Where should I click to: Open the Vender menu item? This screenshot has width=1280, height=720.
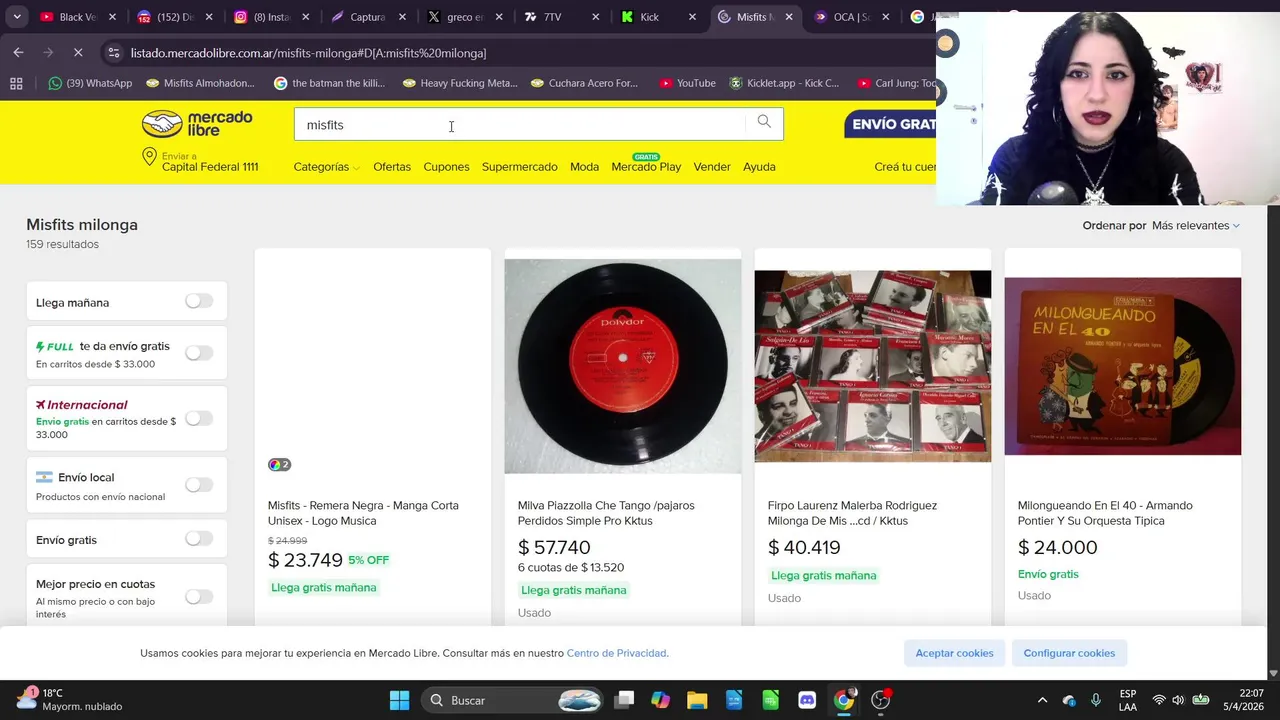712,167
